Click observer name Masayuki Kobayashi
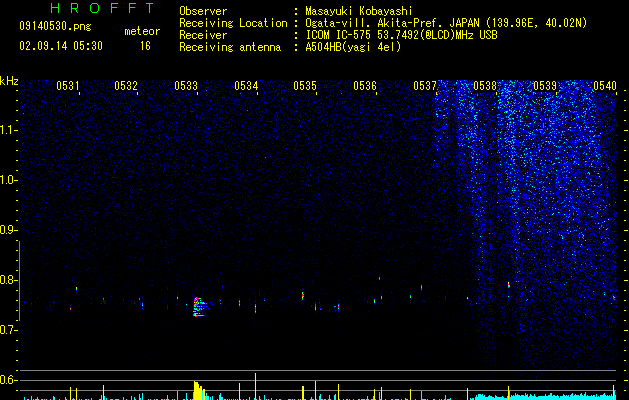629x400 pixels. point(359,11)
